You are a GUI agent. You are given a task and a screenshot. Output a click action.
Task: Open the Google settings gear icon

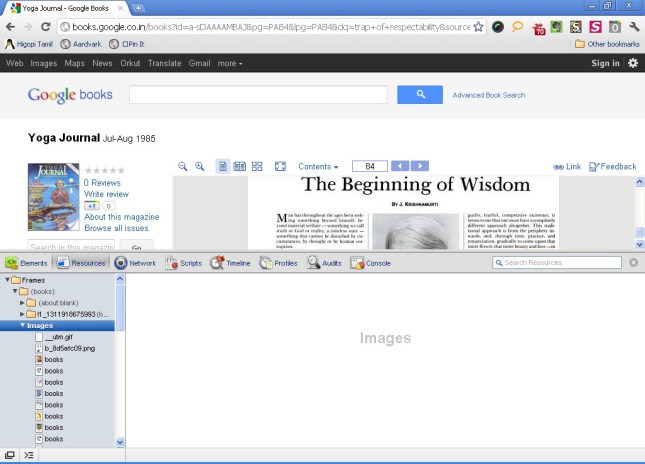click(632, 63)
